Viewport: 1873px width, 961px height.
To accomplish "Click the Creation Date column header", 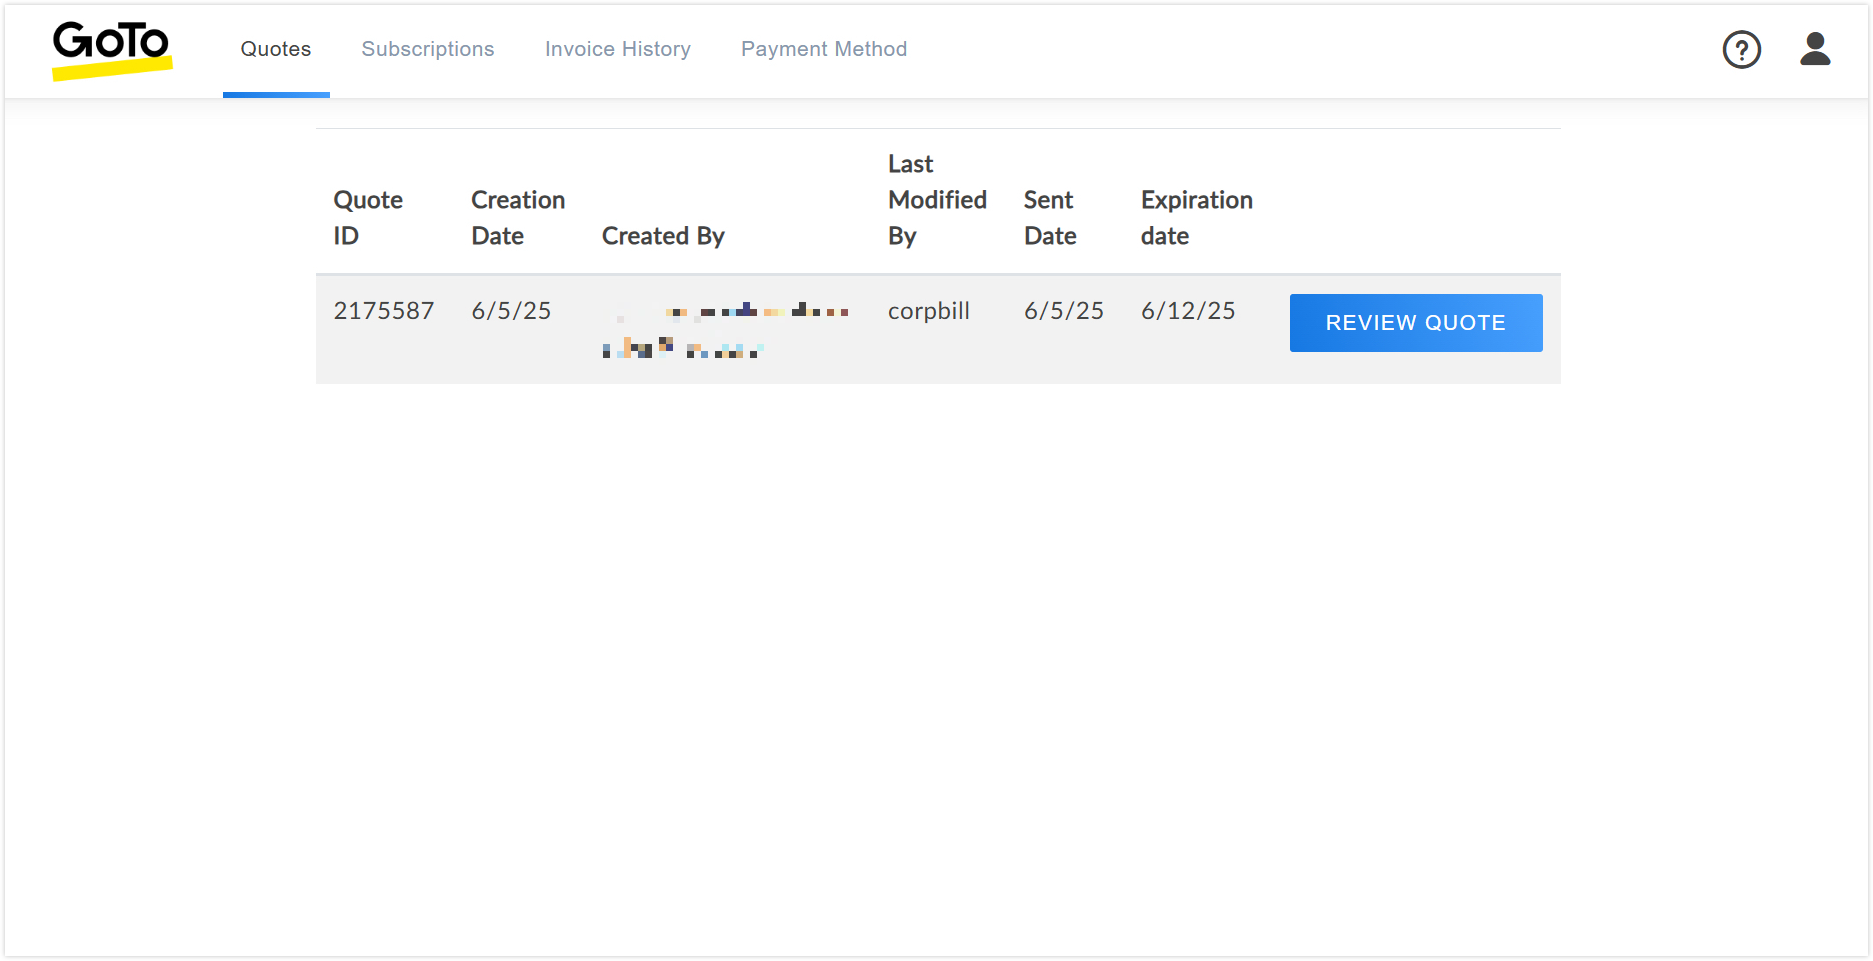I will [518, 218].
